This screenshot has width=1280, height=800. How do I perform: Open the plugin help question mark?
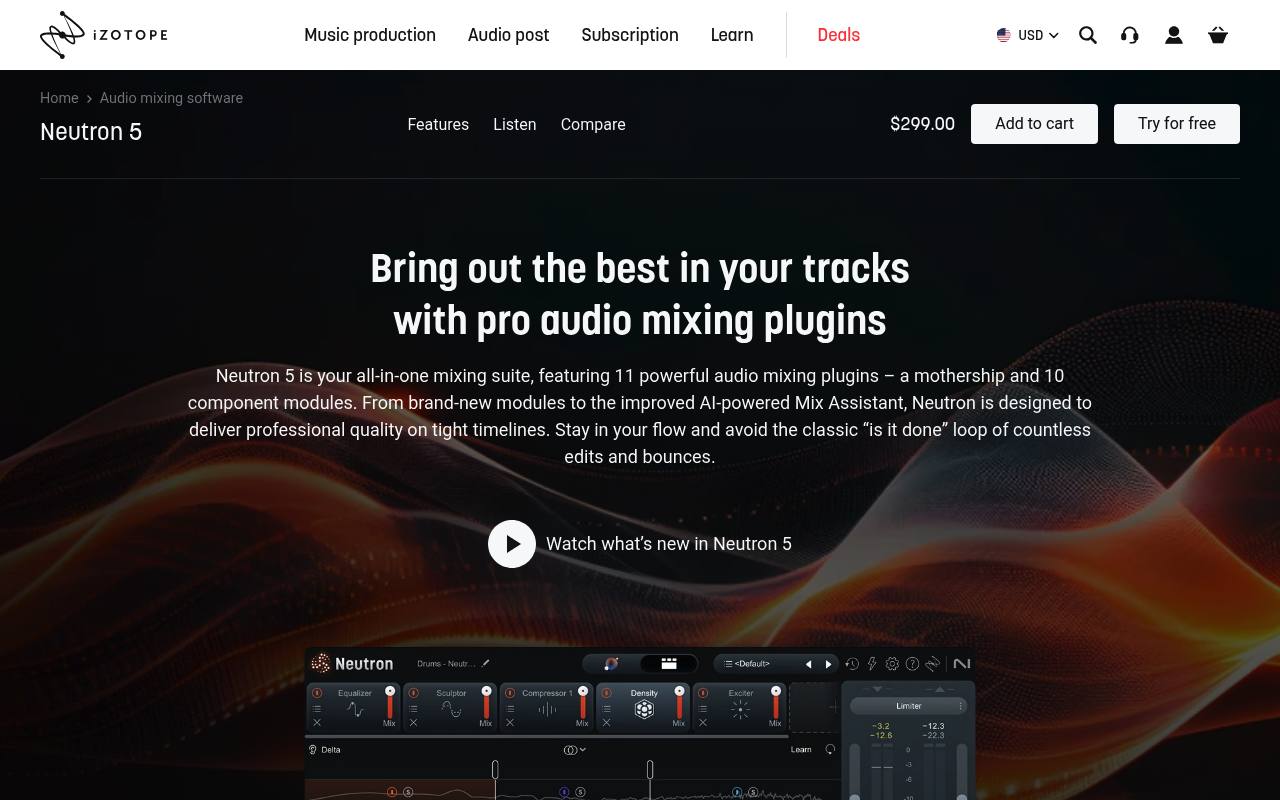912,664
